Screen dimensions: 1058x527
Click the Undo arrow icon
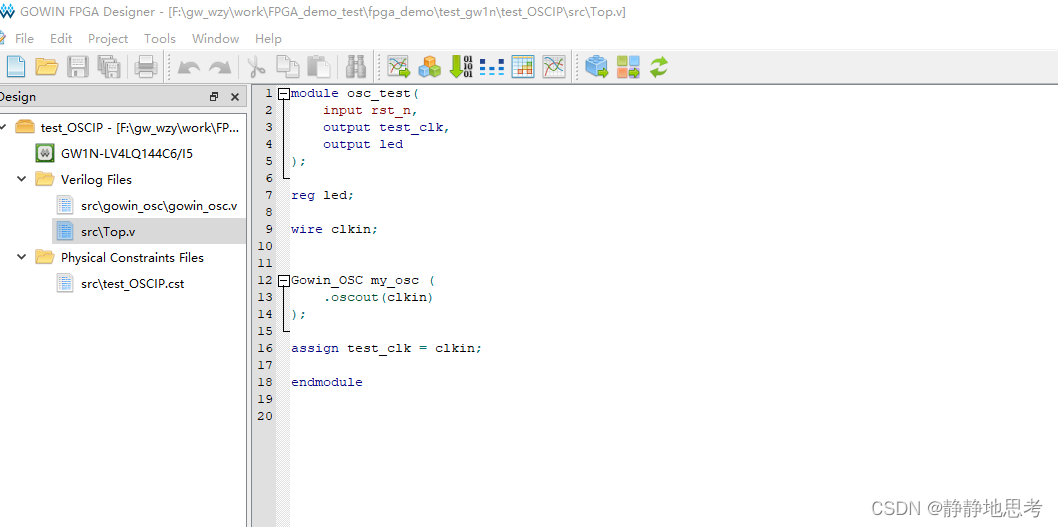tap(188, 67)
